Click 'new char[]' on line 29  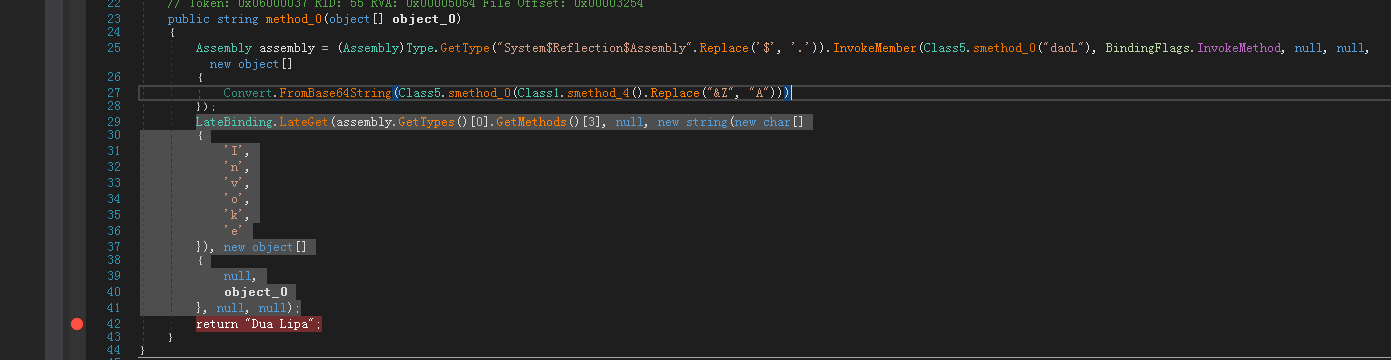tap(769, 121)
